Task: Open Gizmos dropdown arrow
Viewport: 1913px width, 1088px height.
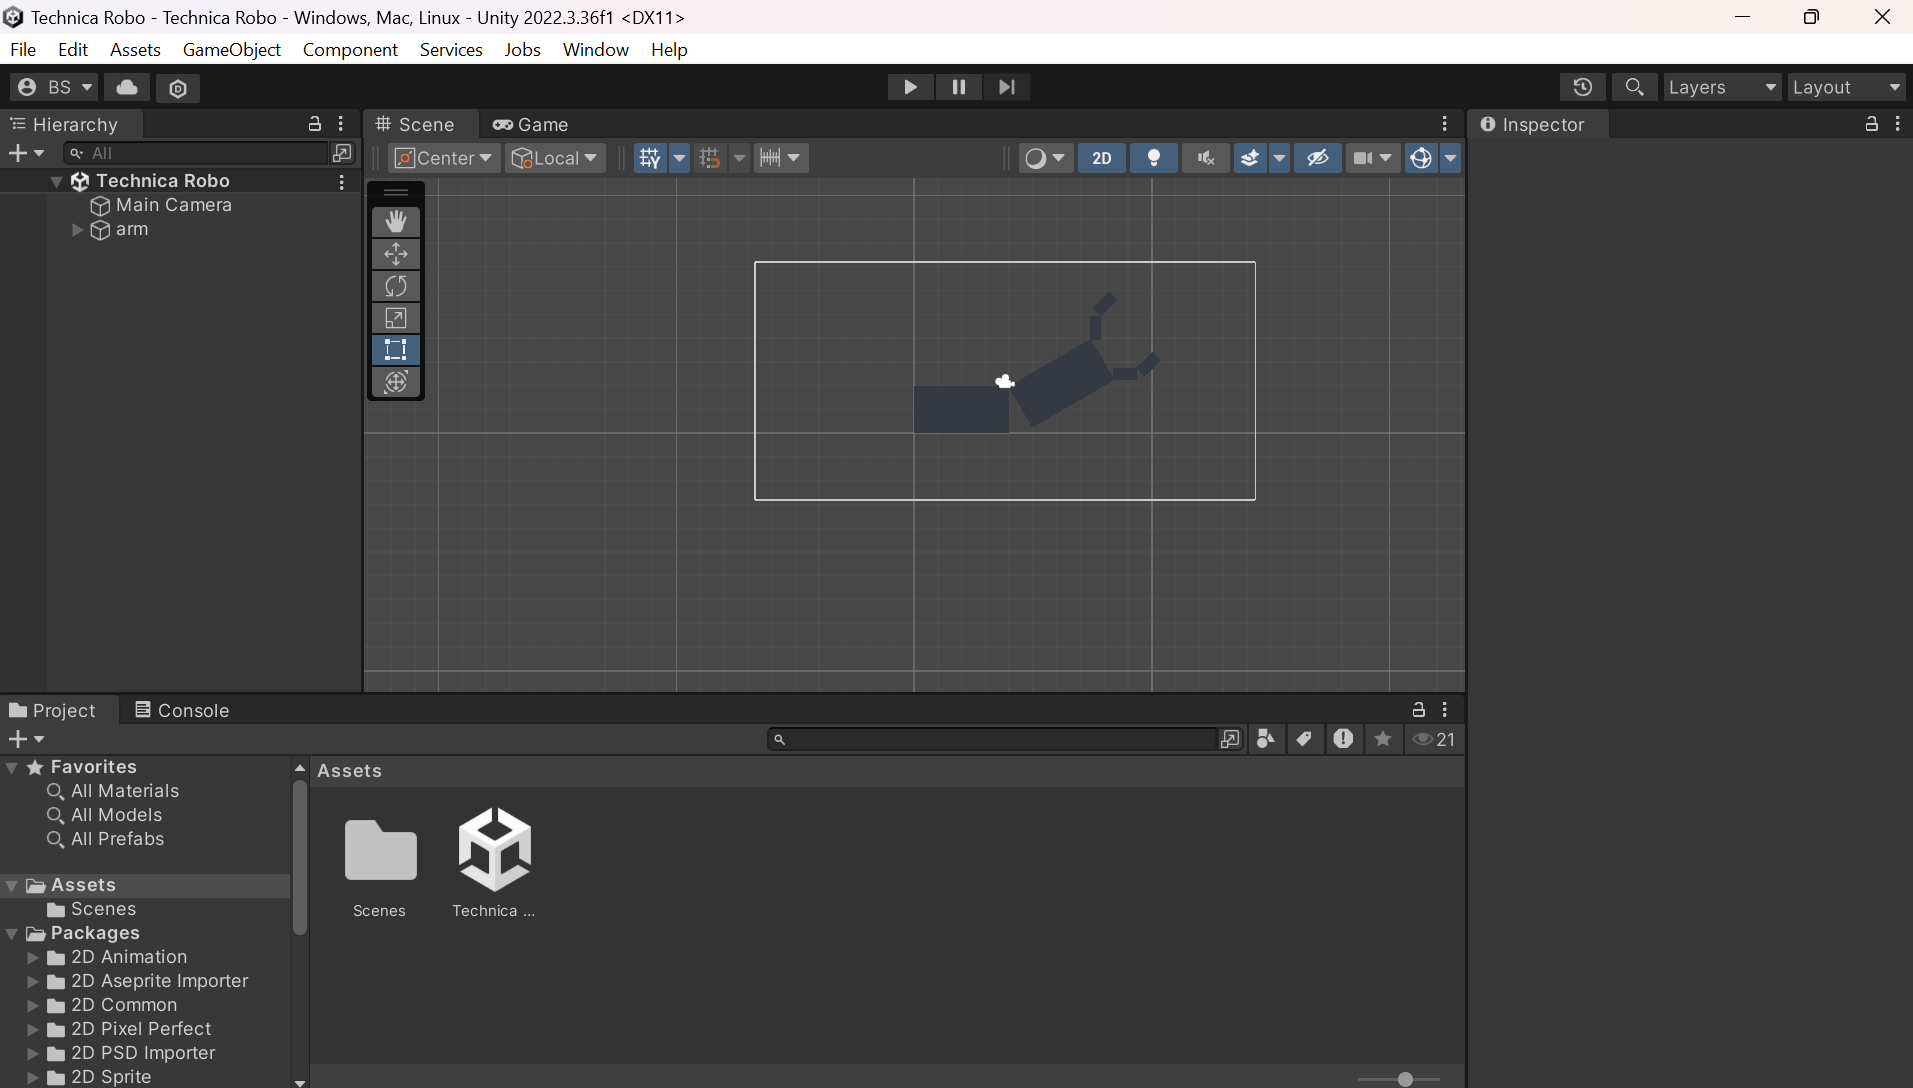Action: coord(1450,158)
